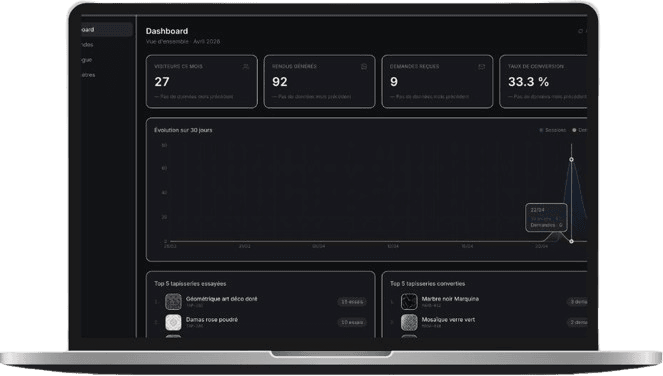Click the 'Top 5 tapisseries essayées' heading

click(190, 284)
